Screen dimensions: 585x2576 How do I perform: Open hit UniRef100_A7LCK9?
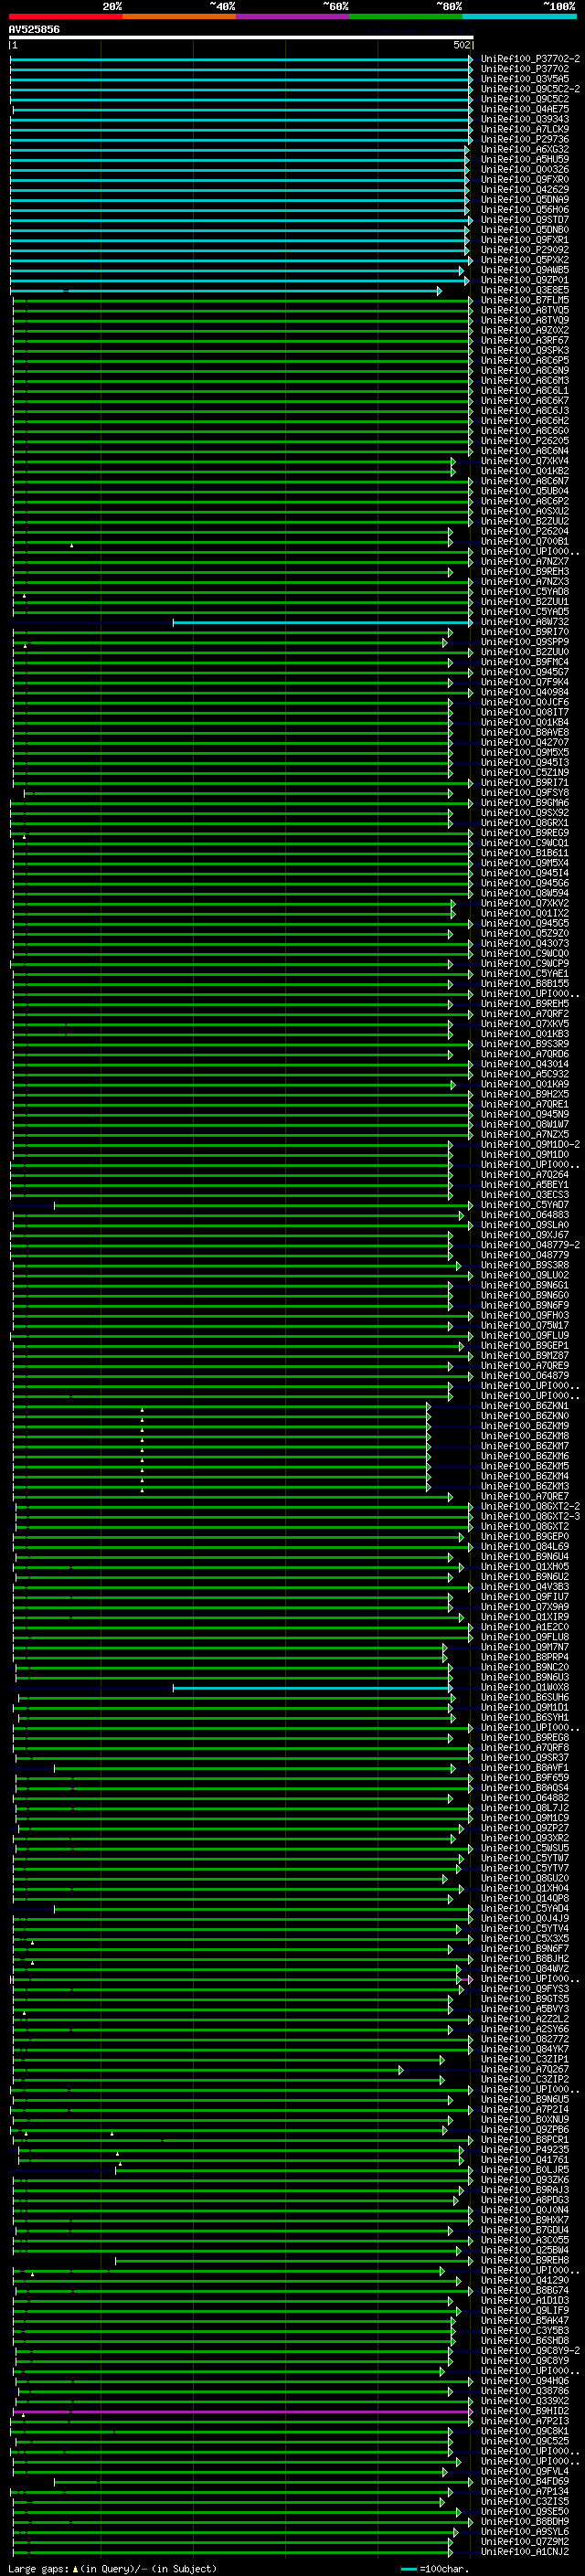(525, 129)
